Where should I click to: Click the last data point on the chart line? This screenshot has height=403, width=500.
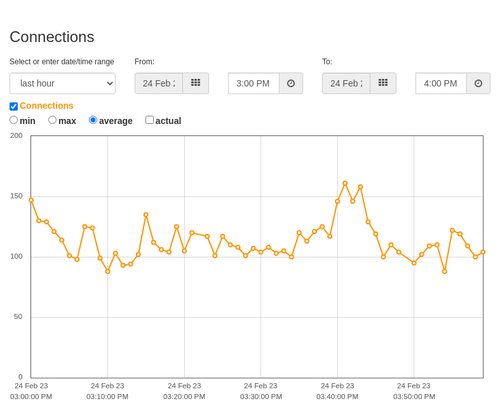point(483,252)
